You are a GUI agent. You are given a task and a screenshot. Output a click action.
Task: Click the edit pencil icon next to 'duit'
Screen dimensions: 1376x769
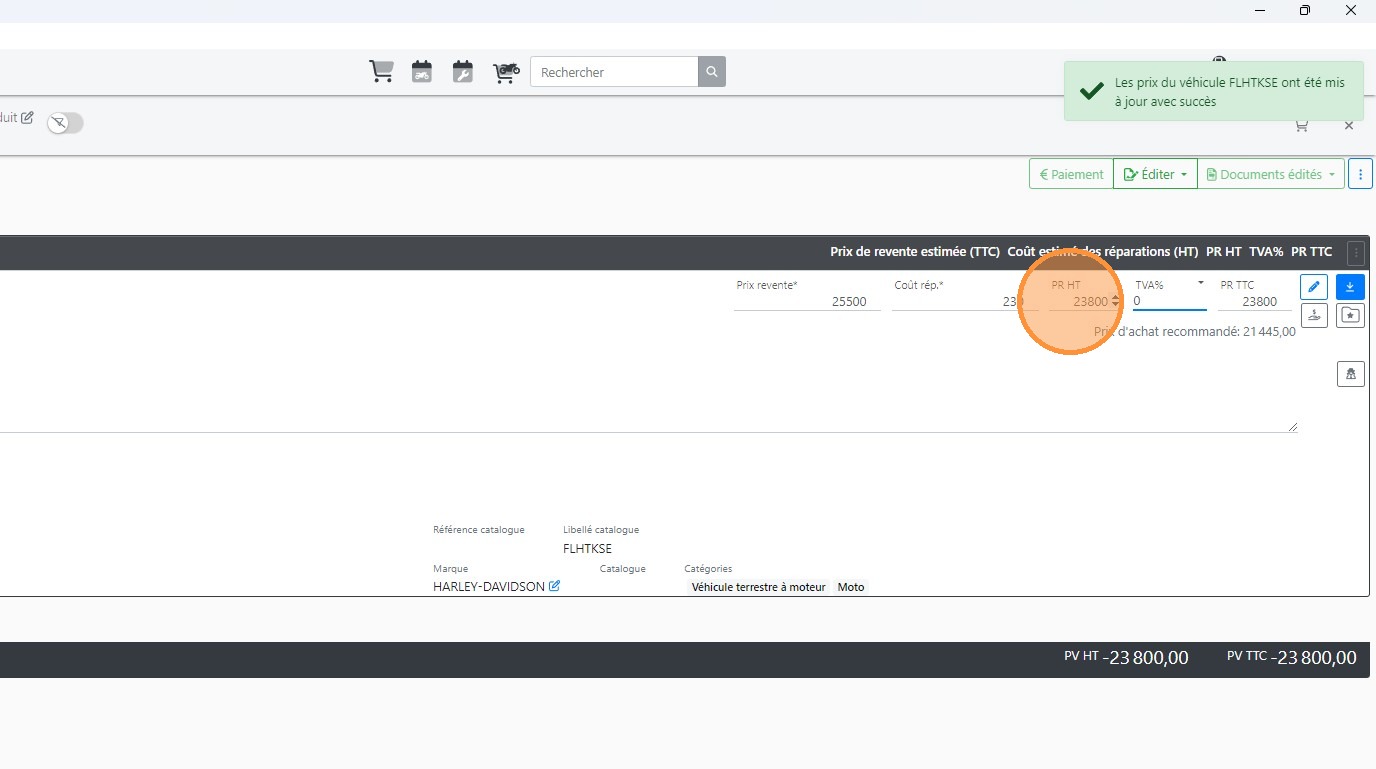(27, 118)
